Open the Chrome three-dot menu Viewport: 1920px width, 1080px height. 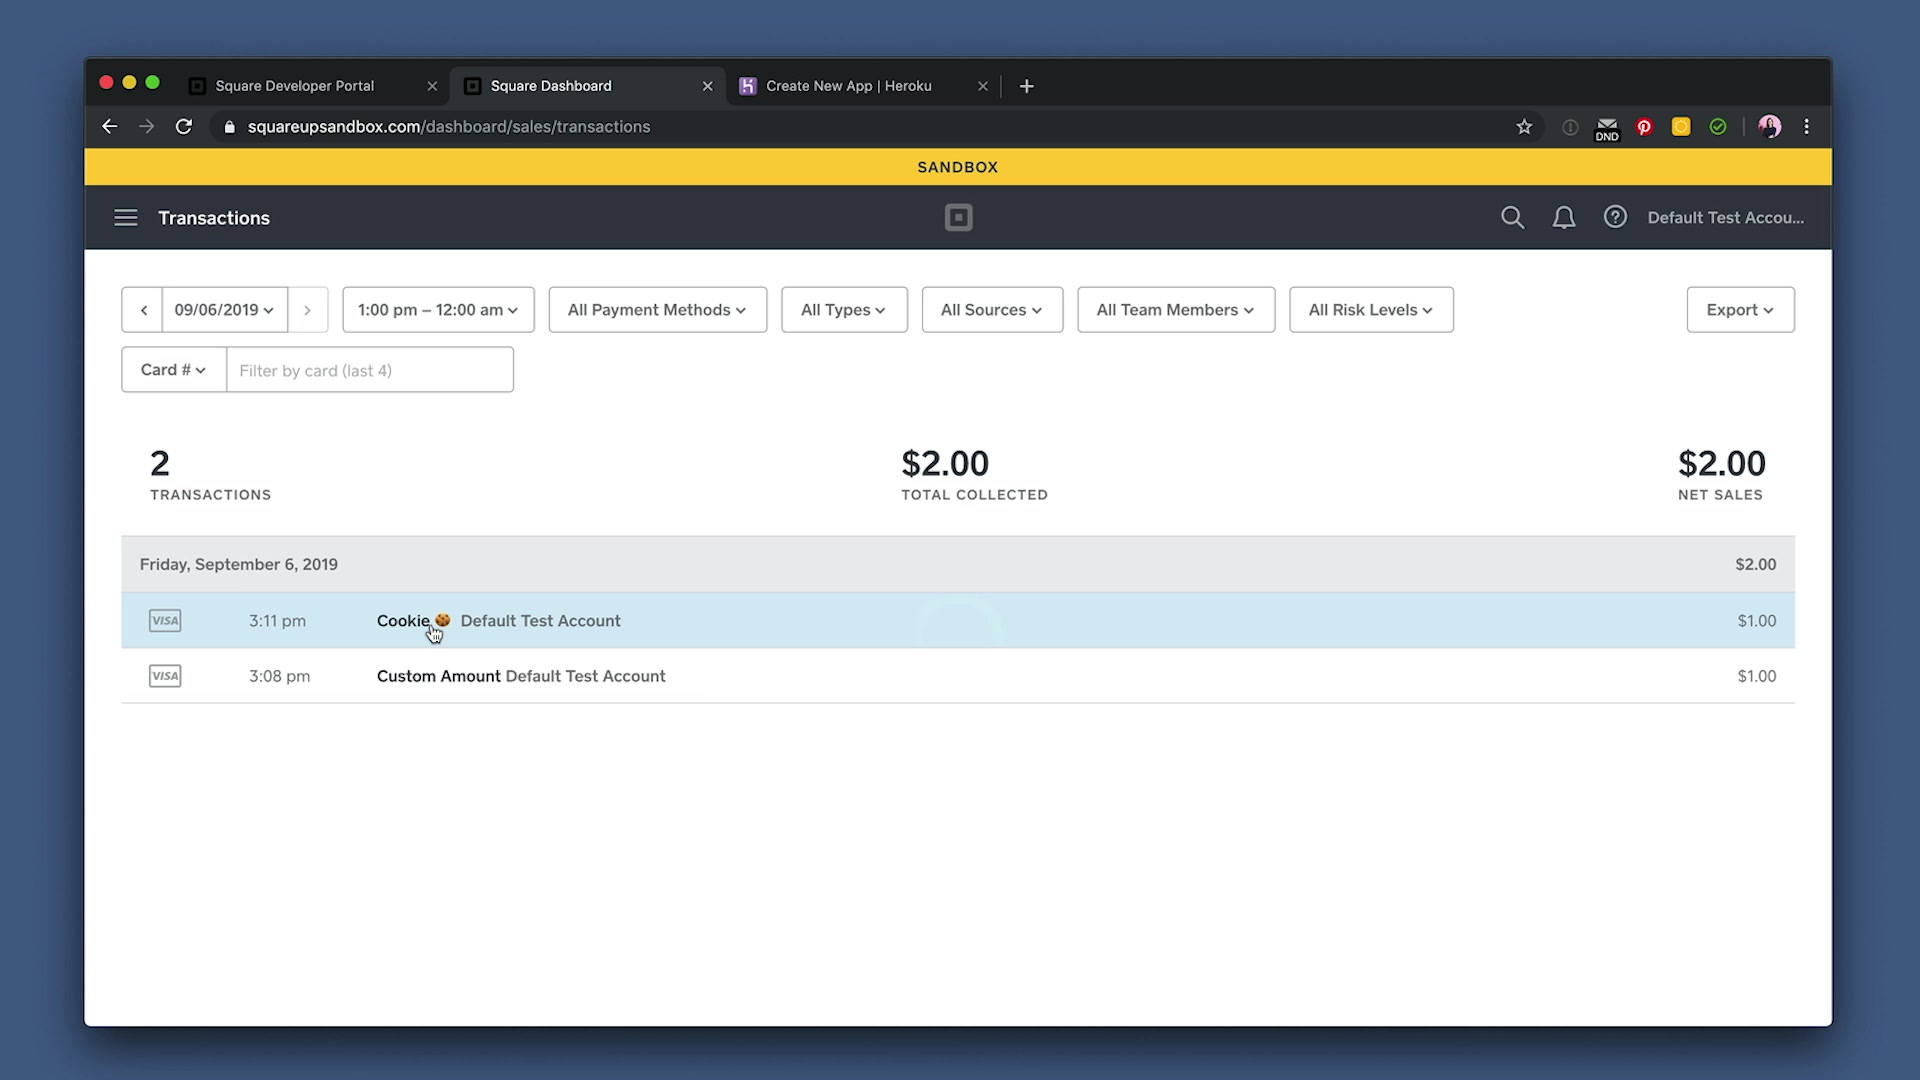(1806, 127)
